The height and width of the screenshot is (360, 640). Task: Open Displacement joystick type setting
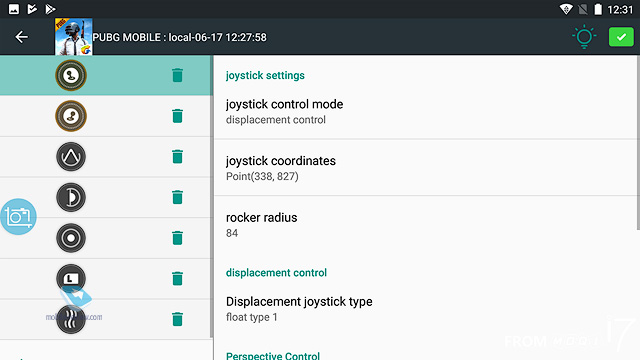(x=425, y=309)
